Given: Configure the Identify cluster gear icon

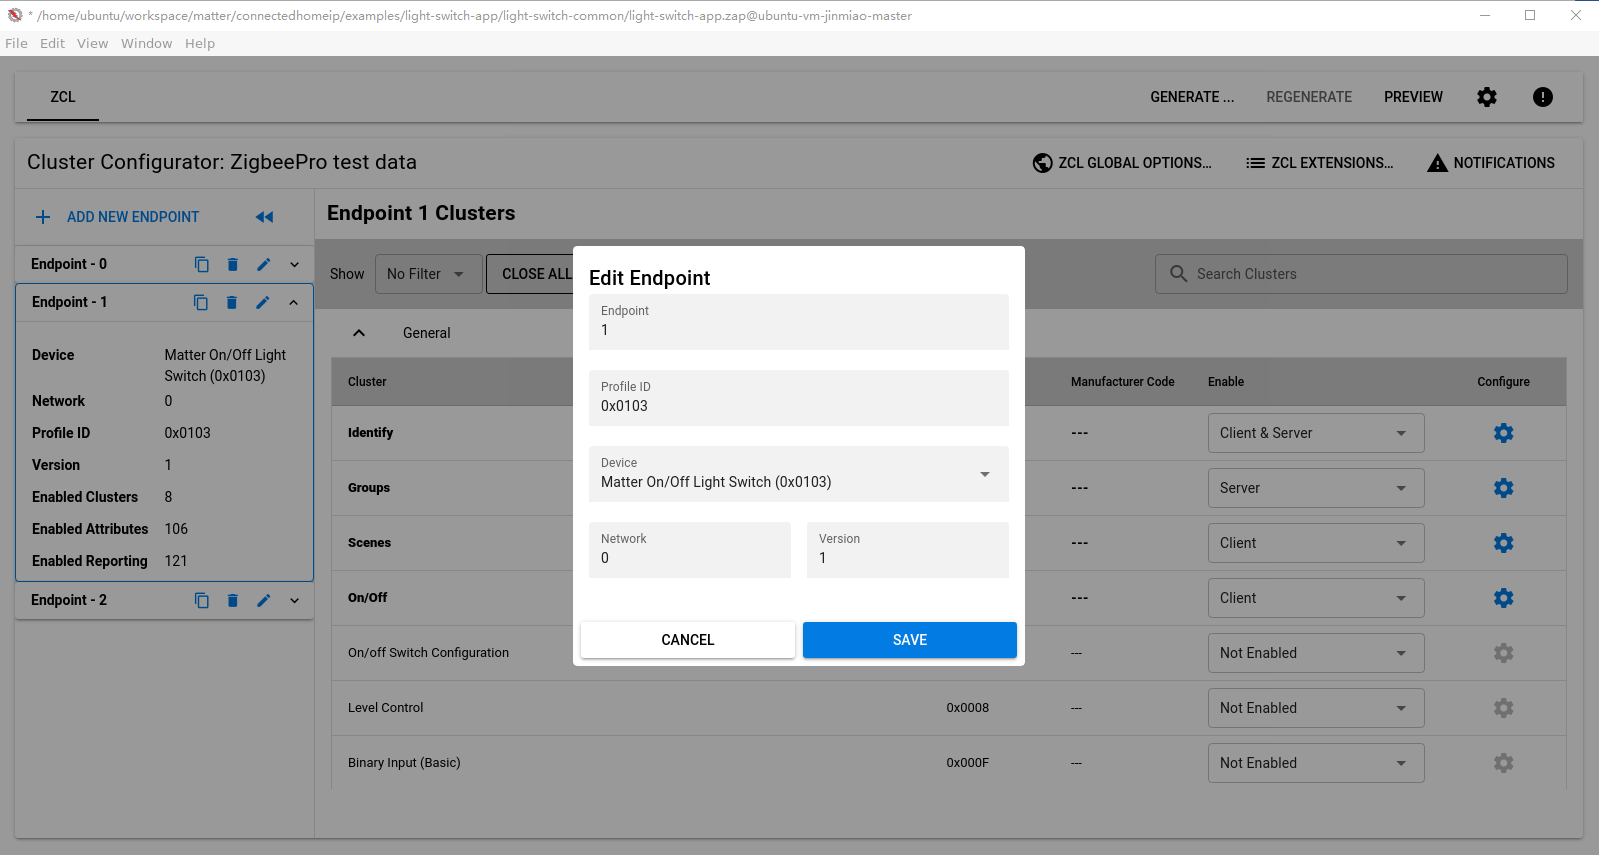Looking at the screenshot, I should (1503, 433).
